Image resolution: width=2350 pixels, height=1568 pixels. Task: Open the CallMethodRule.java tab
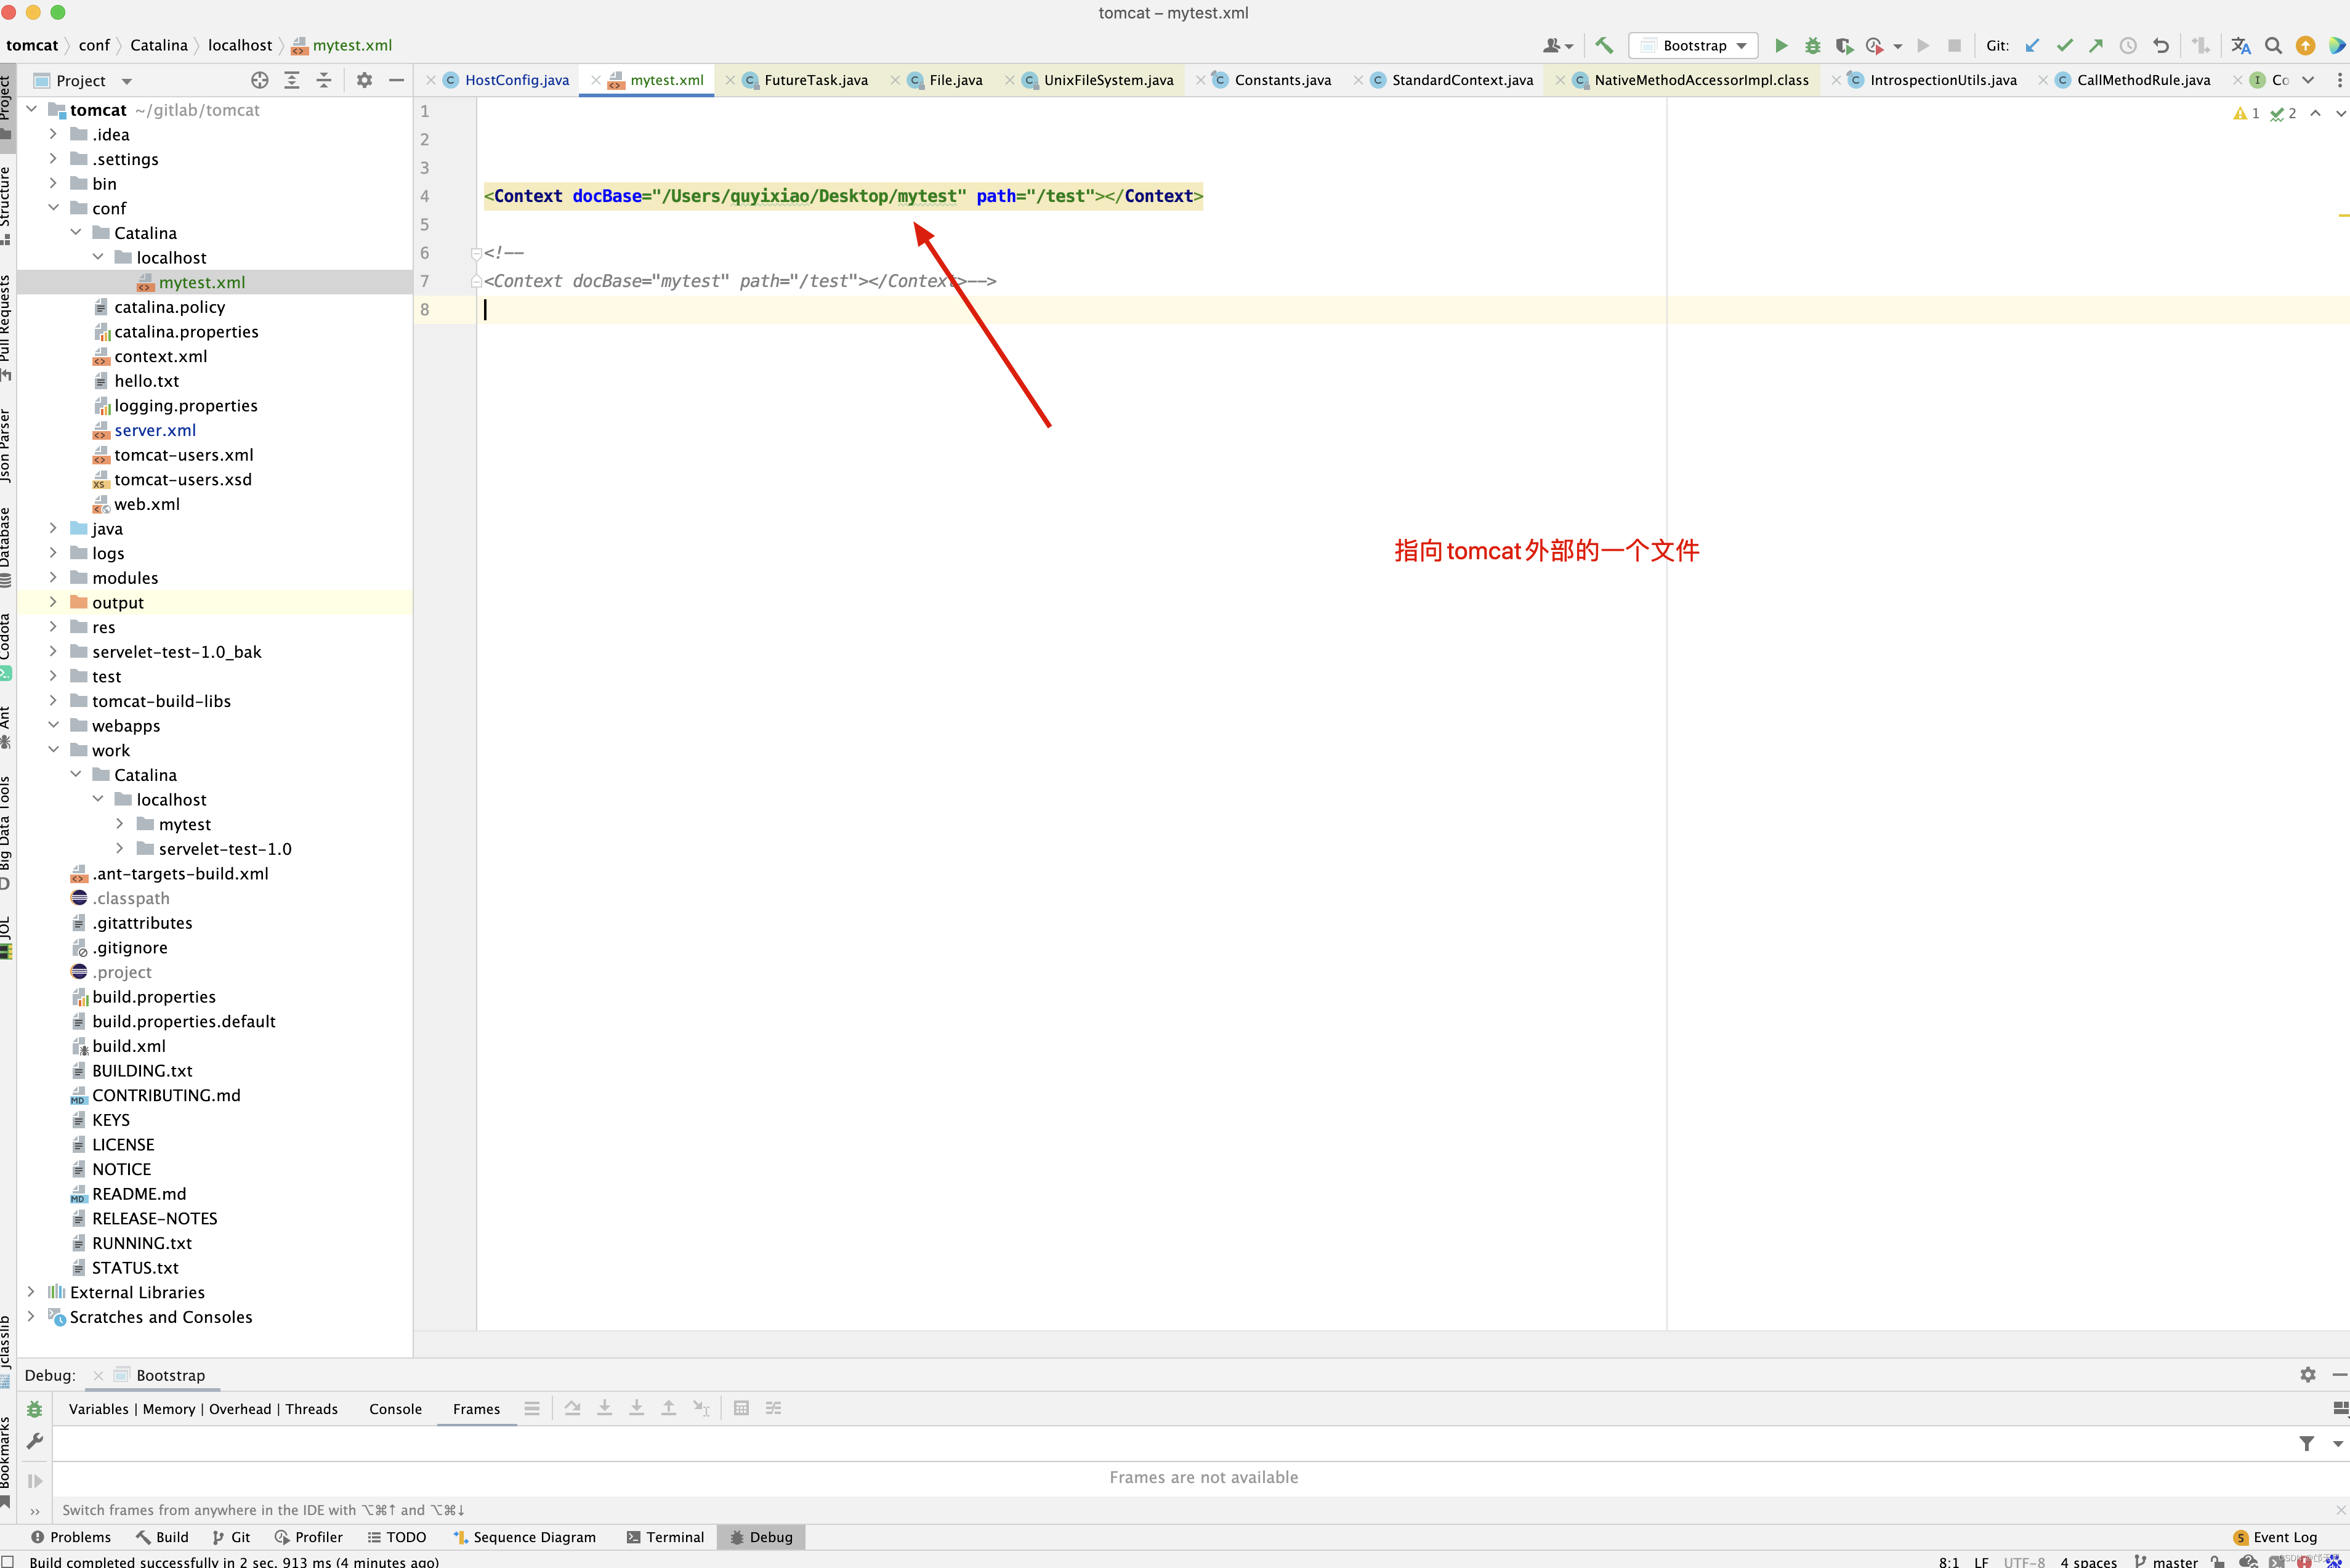point(2133,80)
